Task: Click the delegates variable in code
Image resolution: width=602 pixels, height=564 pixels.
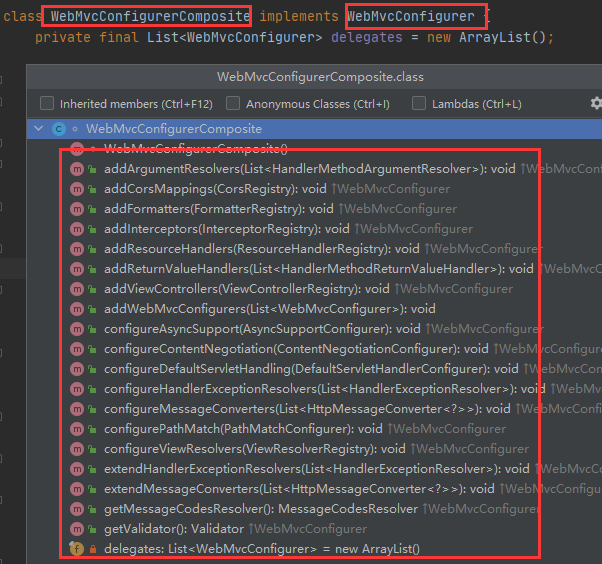Action: pos(367,37)
